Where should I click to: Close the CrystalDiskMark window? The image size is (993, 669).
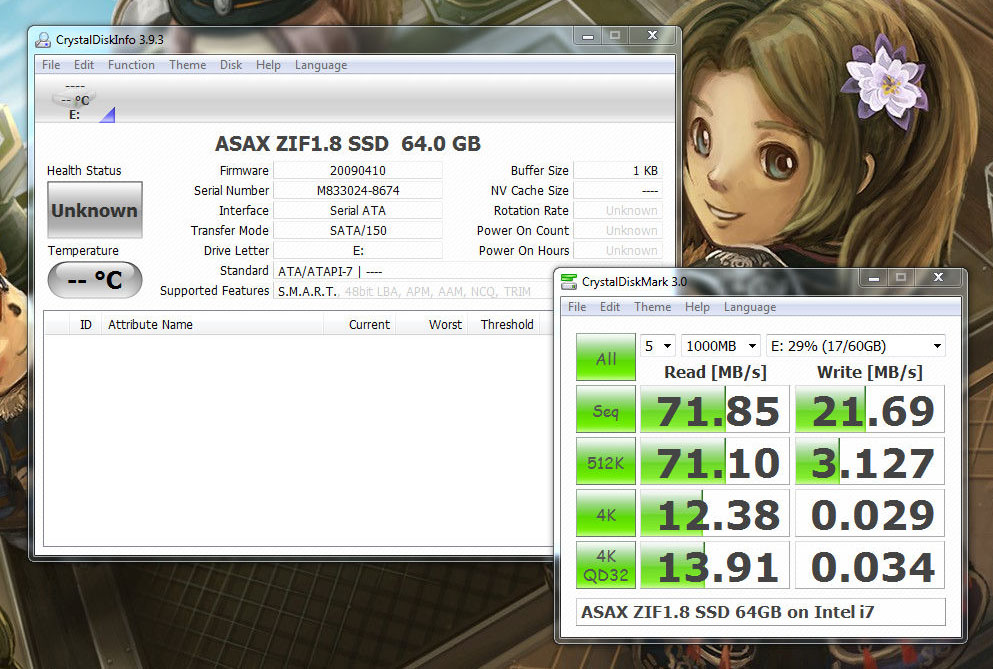click(x=939, y=277)
